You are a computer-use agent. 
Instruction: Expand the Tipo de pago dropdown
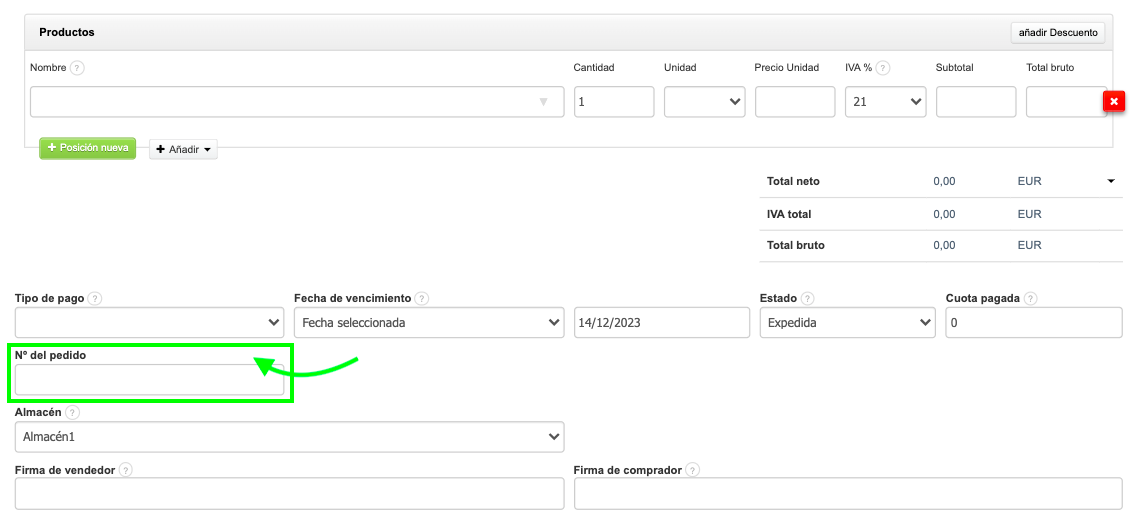point(149,323)
